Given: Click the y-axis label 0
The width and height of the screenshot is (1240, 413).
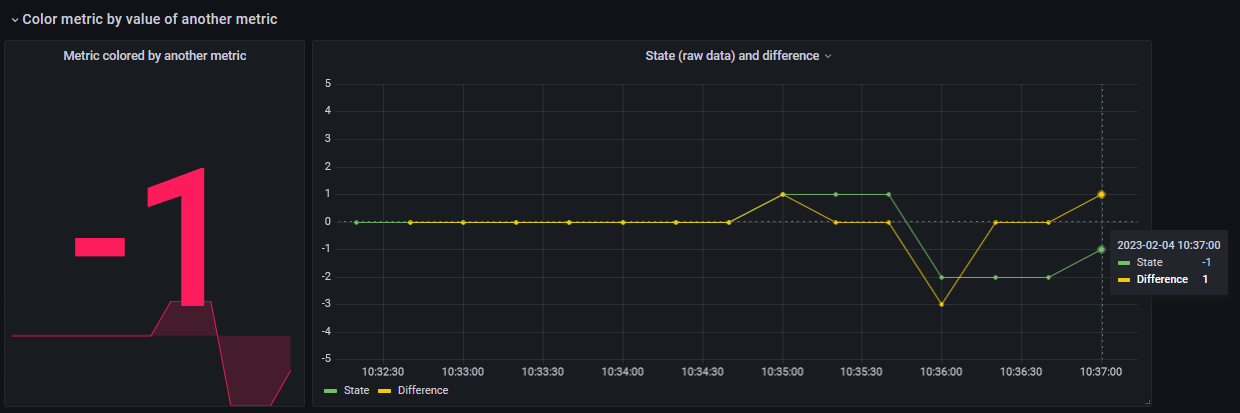Looking at the screenshot, I should pyautogui.click(x=328, y=221).
